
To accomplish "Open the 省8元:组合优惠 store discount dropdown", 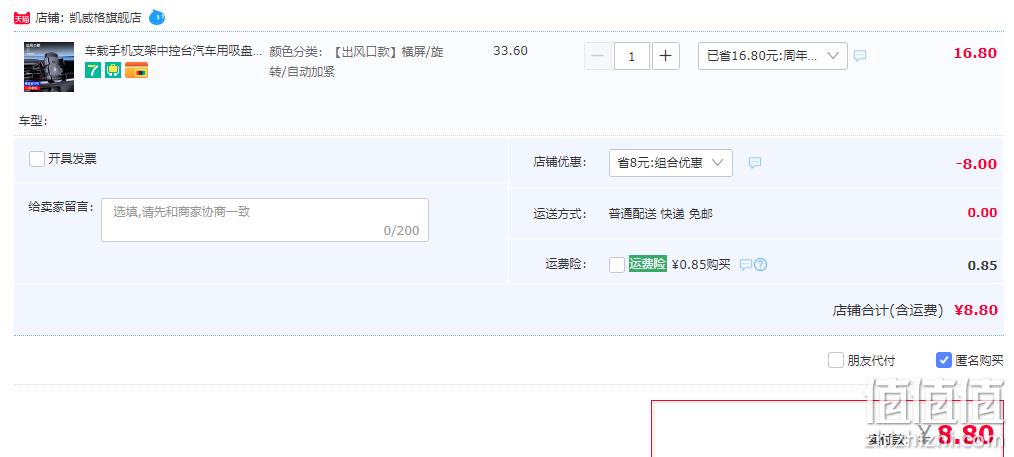I will 671,163.
